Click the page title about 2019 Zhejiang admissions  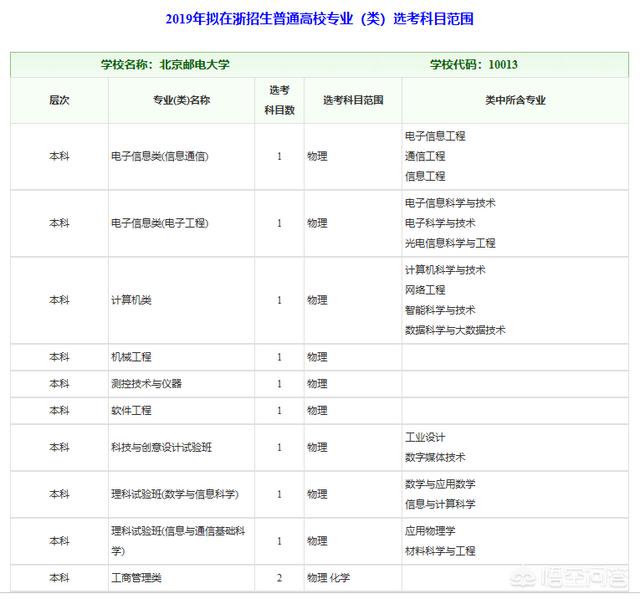click(x=318, y=19)
